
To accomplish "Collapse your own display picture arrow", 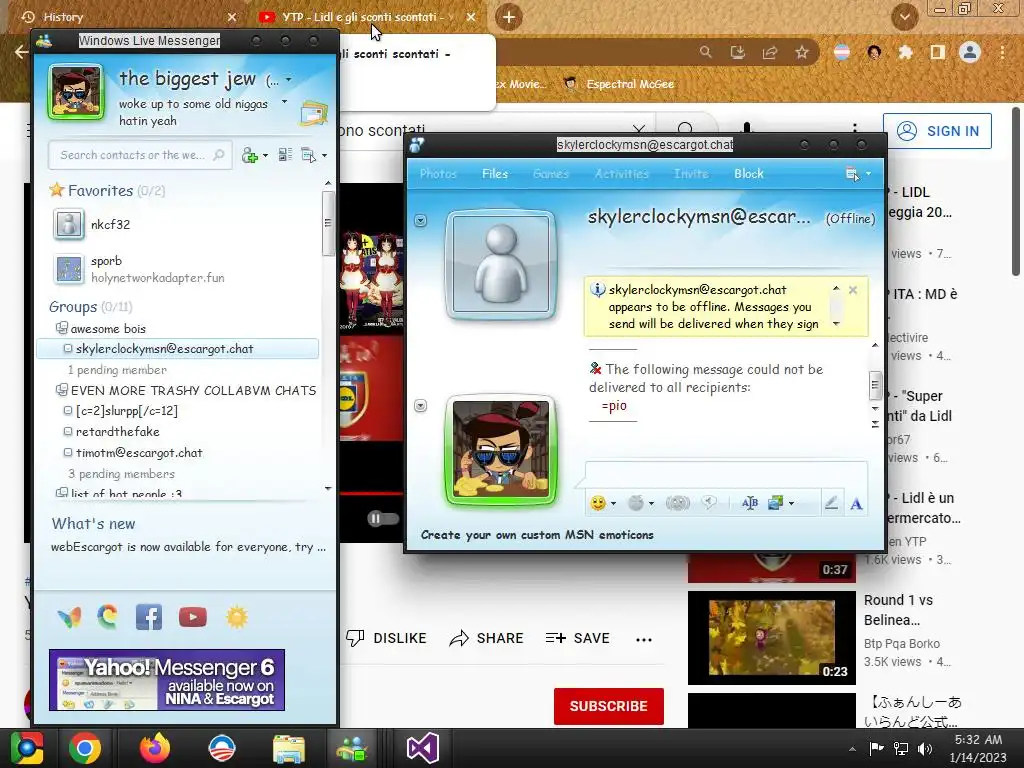I will (x=421, y=406).
